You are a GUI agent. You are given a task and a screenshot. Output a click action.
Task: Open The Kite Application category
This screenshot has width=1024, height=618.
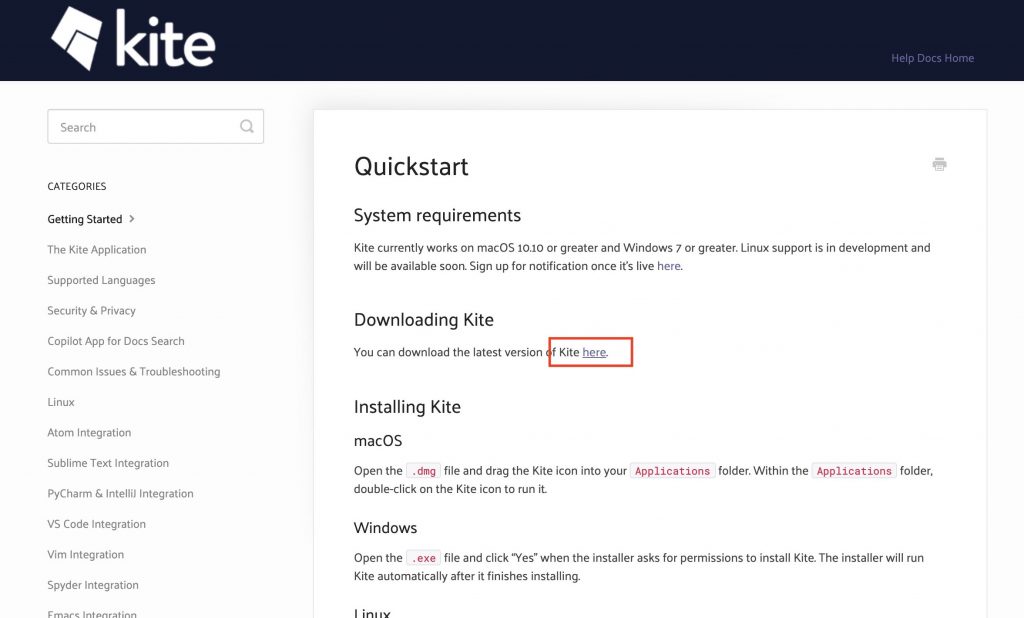pyautogui.click(x=97, y=250)
